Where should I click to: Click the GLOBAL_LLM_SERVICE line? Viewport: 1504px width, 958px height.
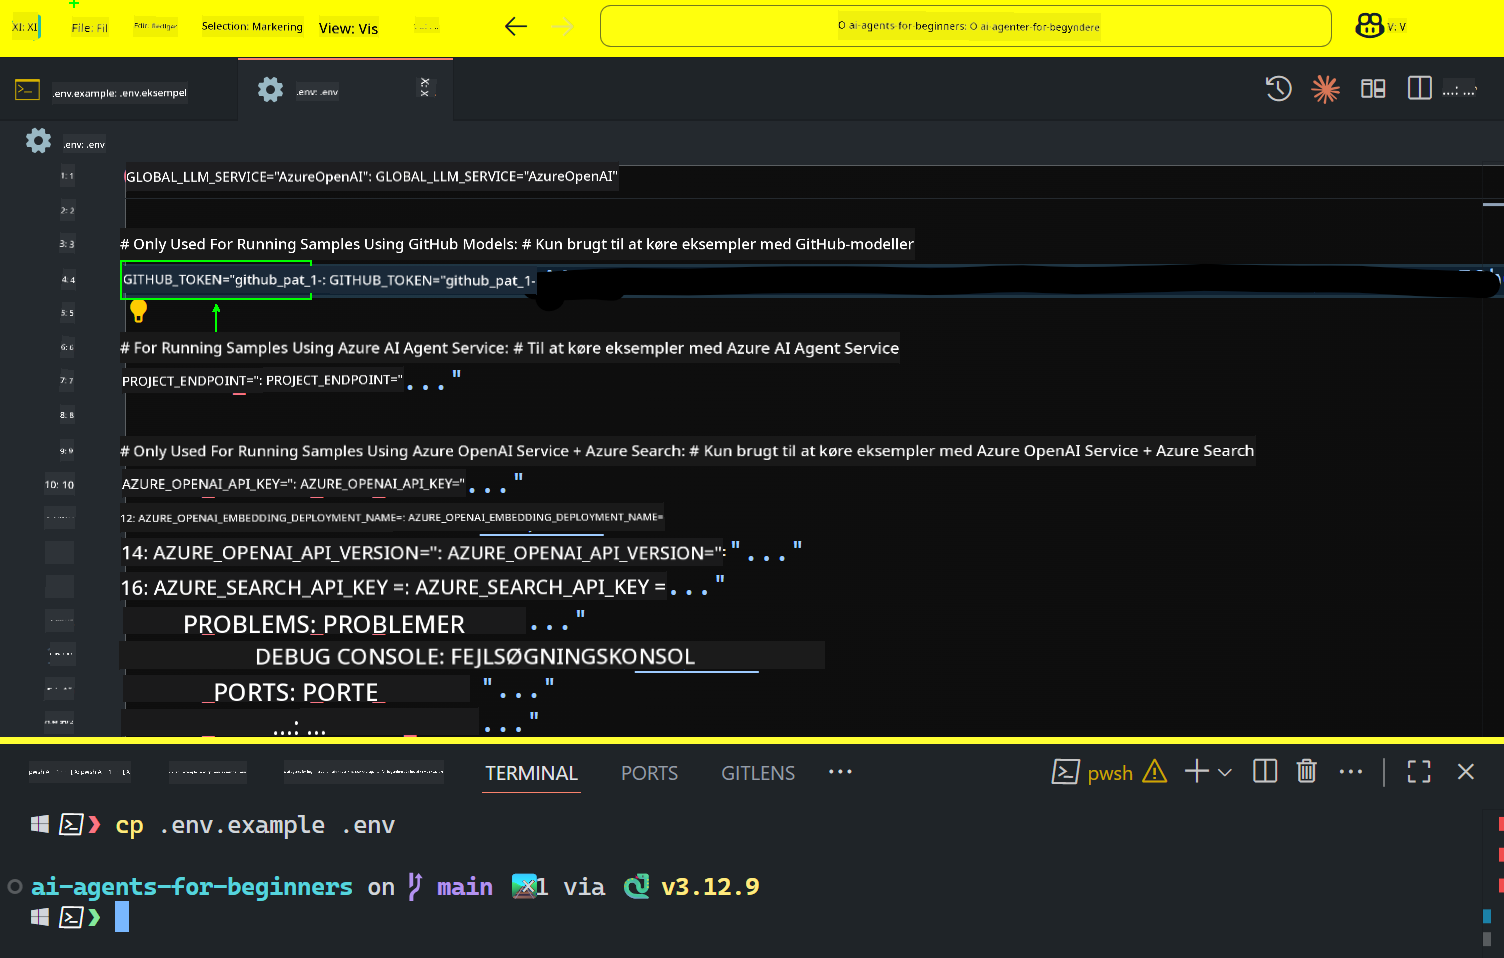pos(371,177)
